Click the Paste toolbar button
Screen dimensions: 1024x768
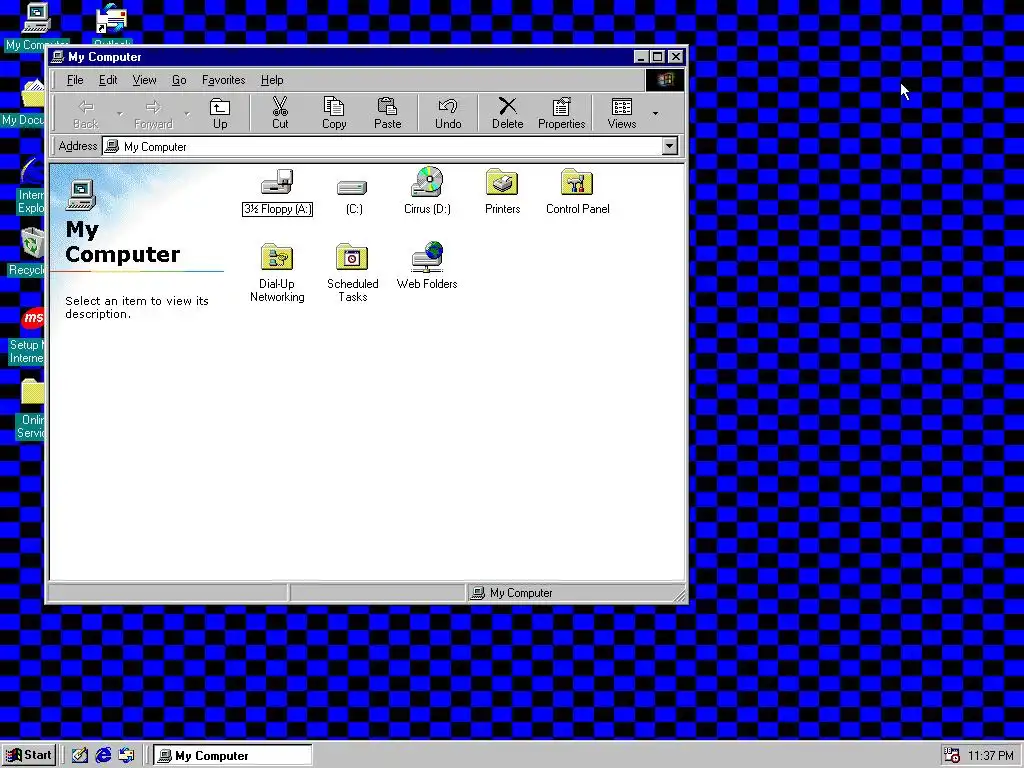(387, 114)
